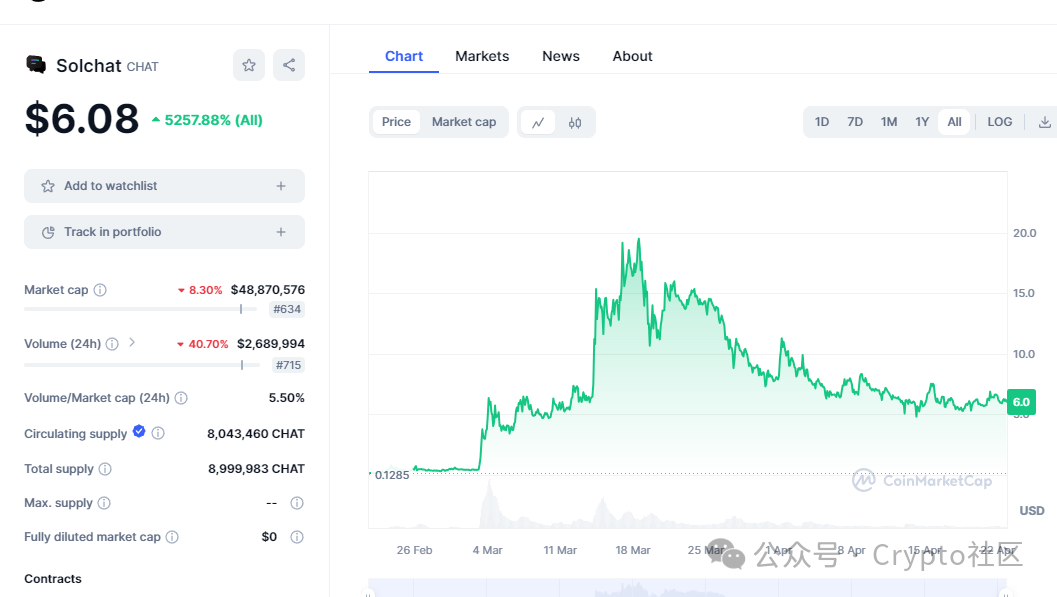Image resolution: width=1057 pixels, height=597 pixels.
Task: Select the Price chart toggle
Action: [396, 122]
